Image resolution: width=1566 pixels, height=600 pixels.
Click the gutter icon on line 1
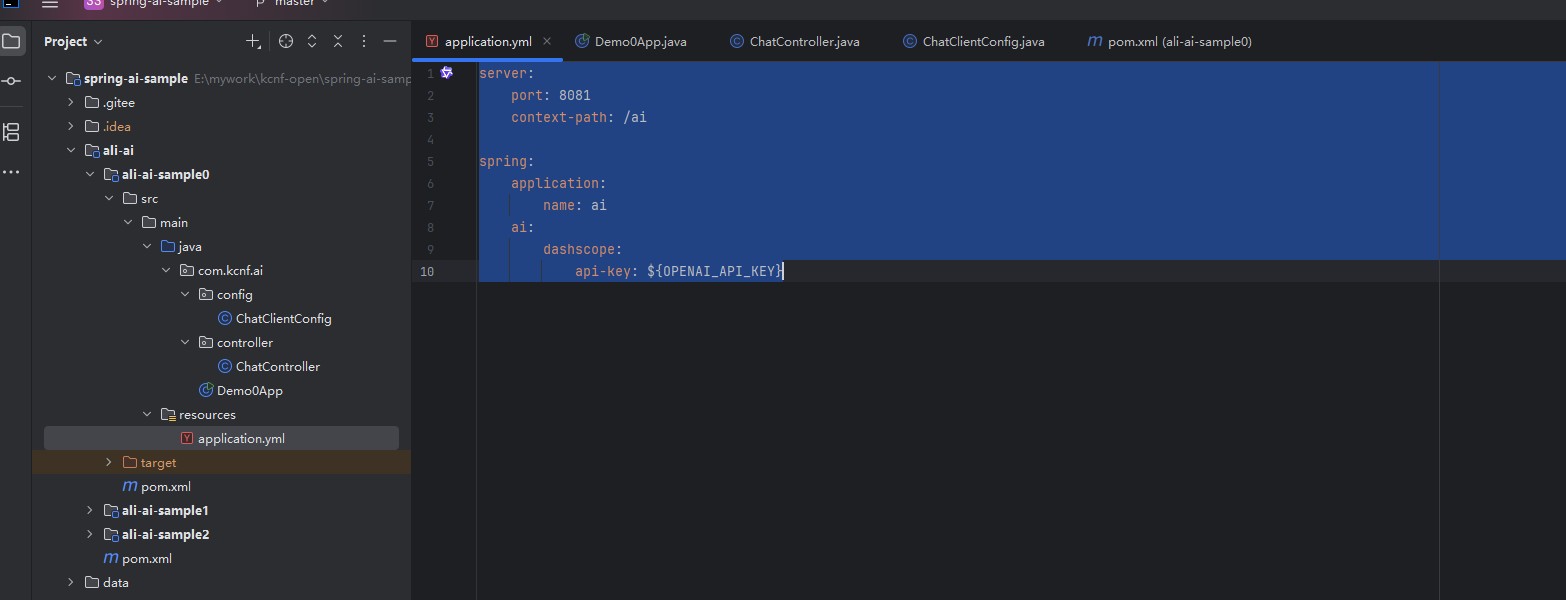(447, 73)
